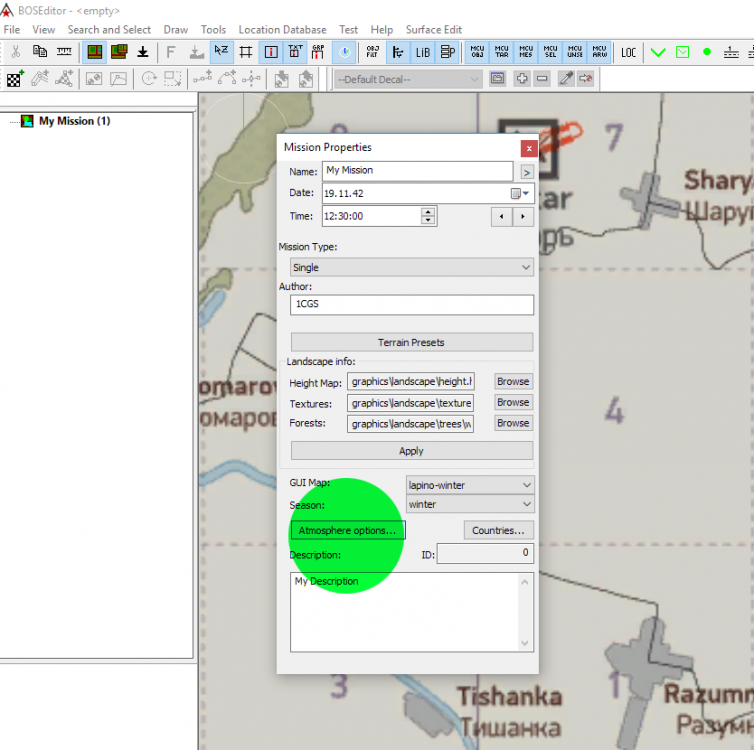Toggle the grid display toolbar button
The image size is (754, 750).
[245, 52]
